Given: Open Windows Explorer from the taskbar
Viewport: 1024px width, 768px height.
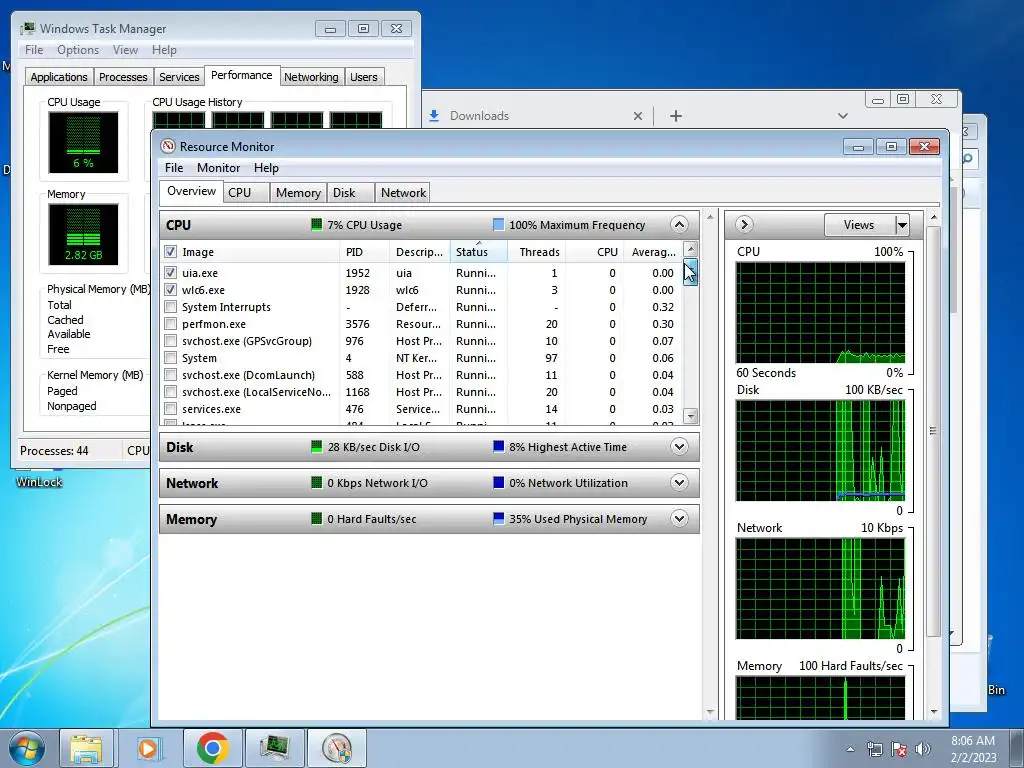Looking at the screenshot, I should 87,748.
